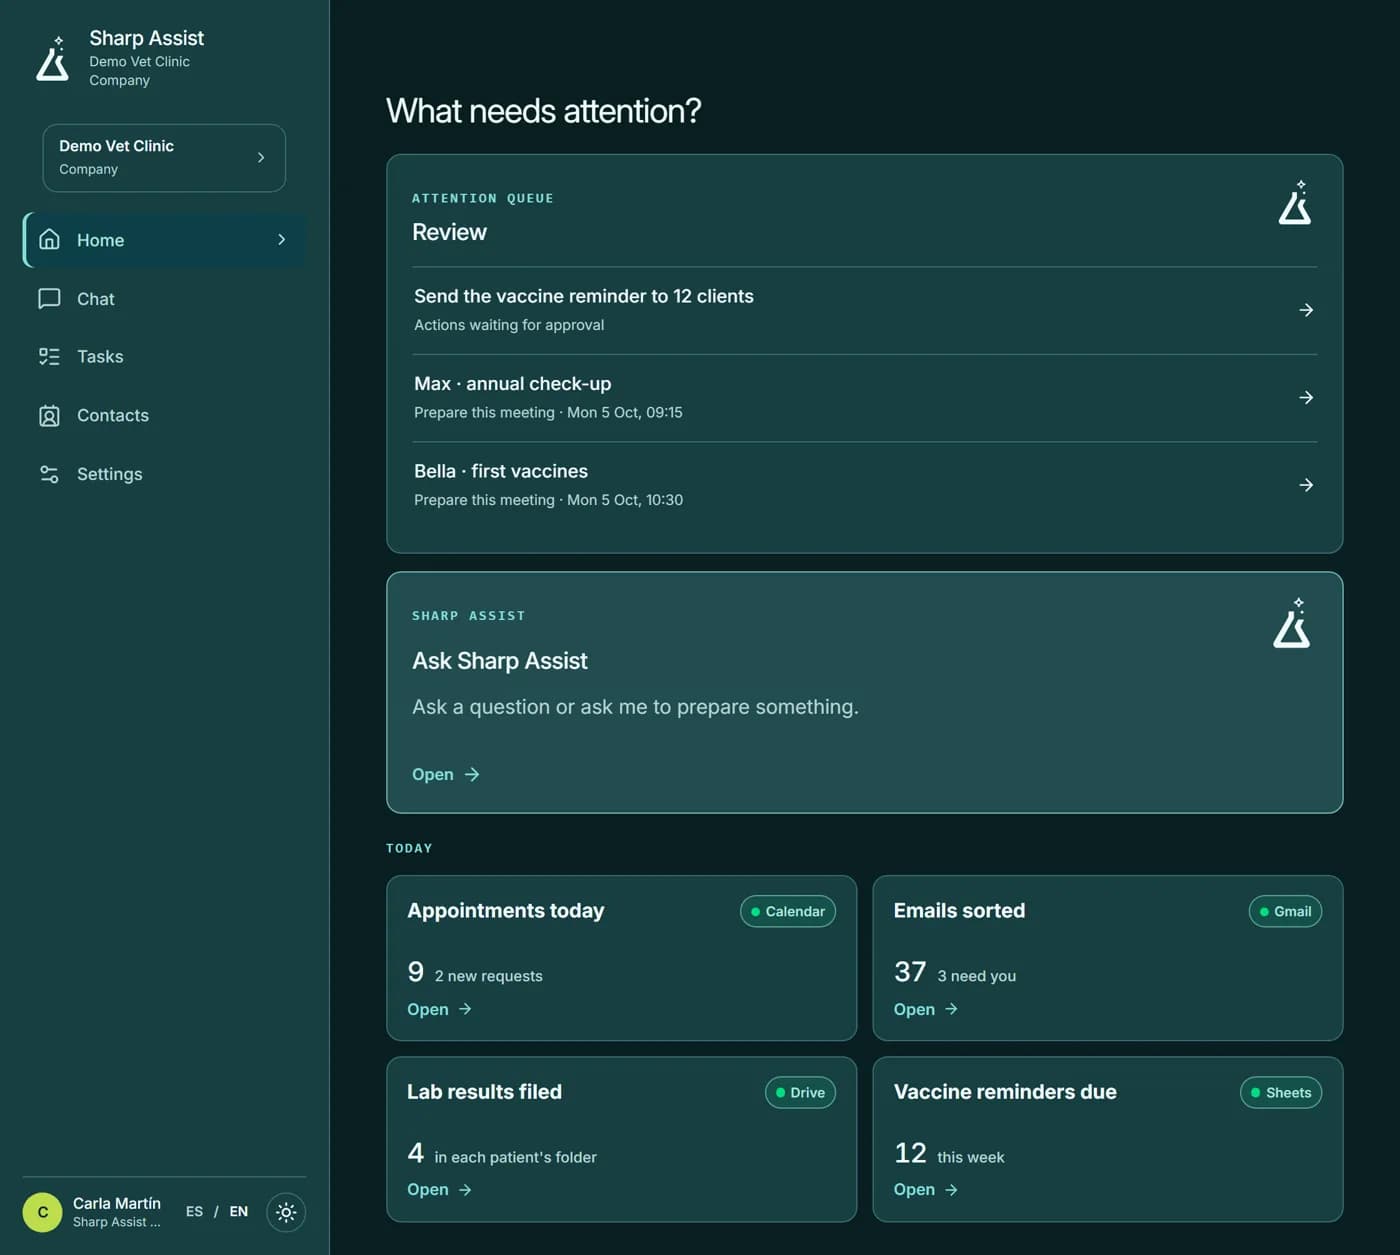Screen dimensions: 1400x1255
Task: Click arrow beside Max annual check-up
Action: click(x=1306, y=398)
